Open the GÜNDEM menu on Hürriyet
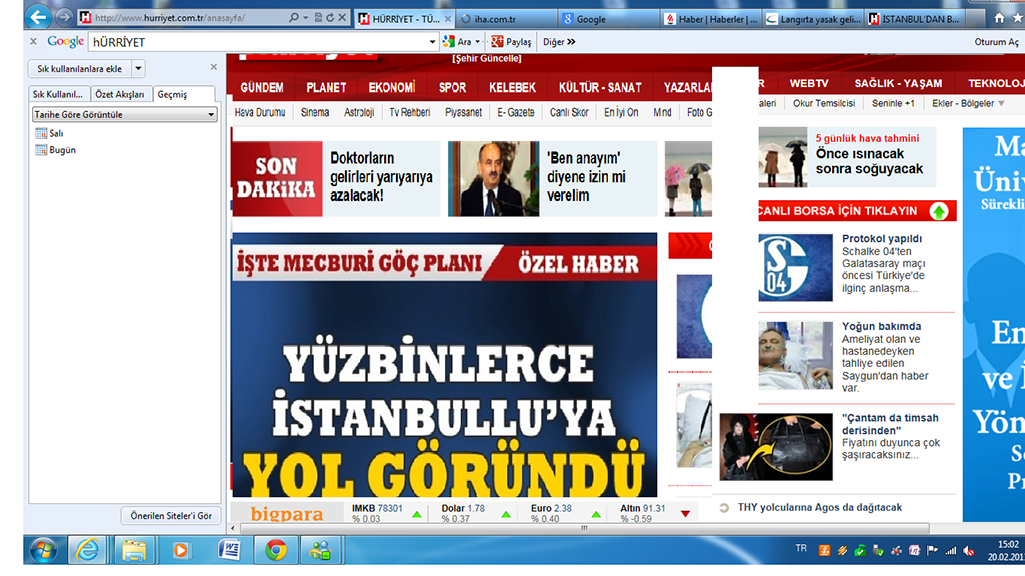Screen dimensions: 1025x576 261,88
